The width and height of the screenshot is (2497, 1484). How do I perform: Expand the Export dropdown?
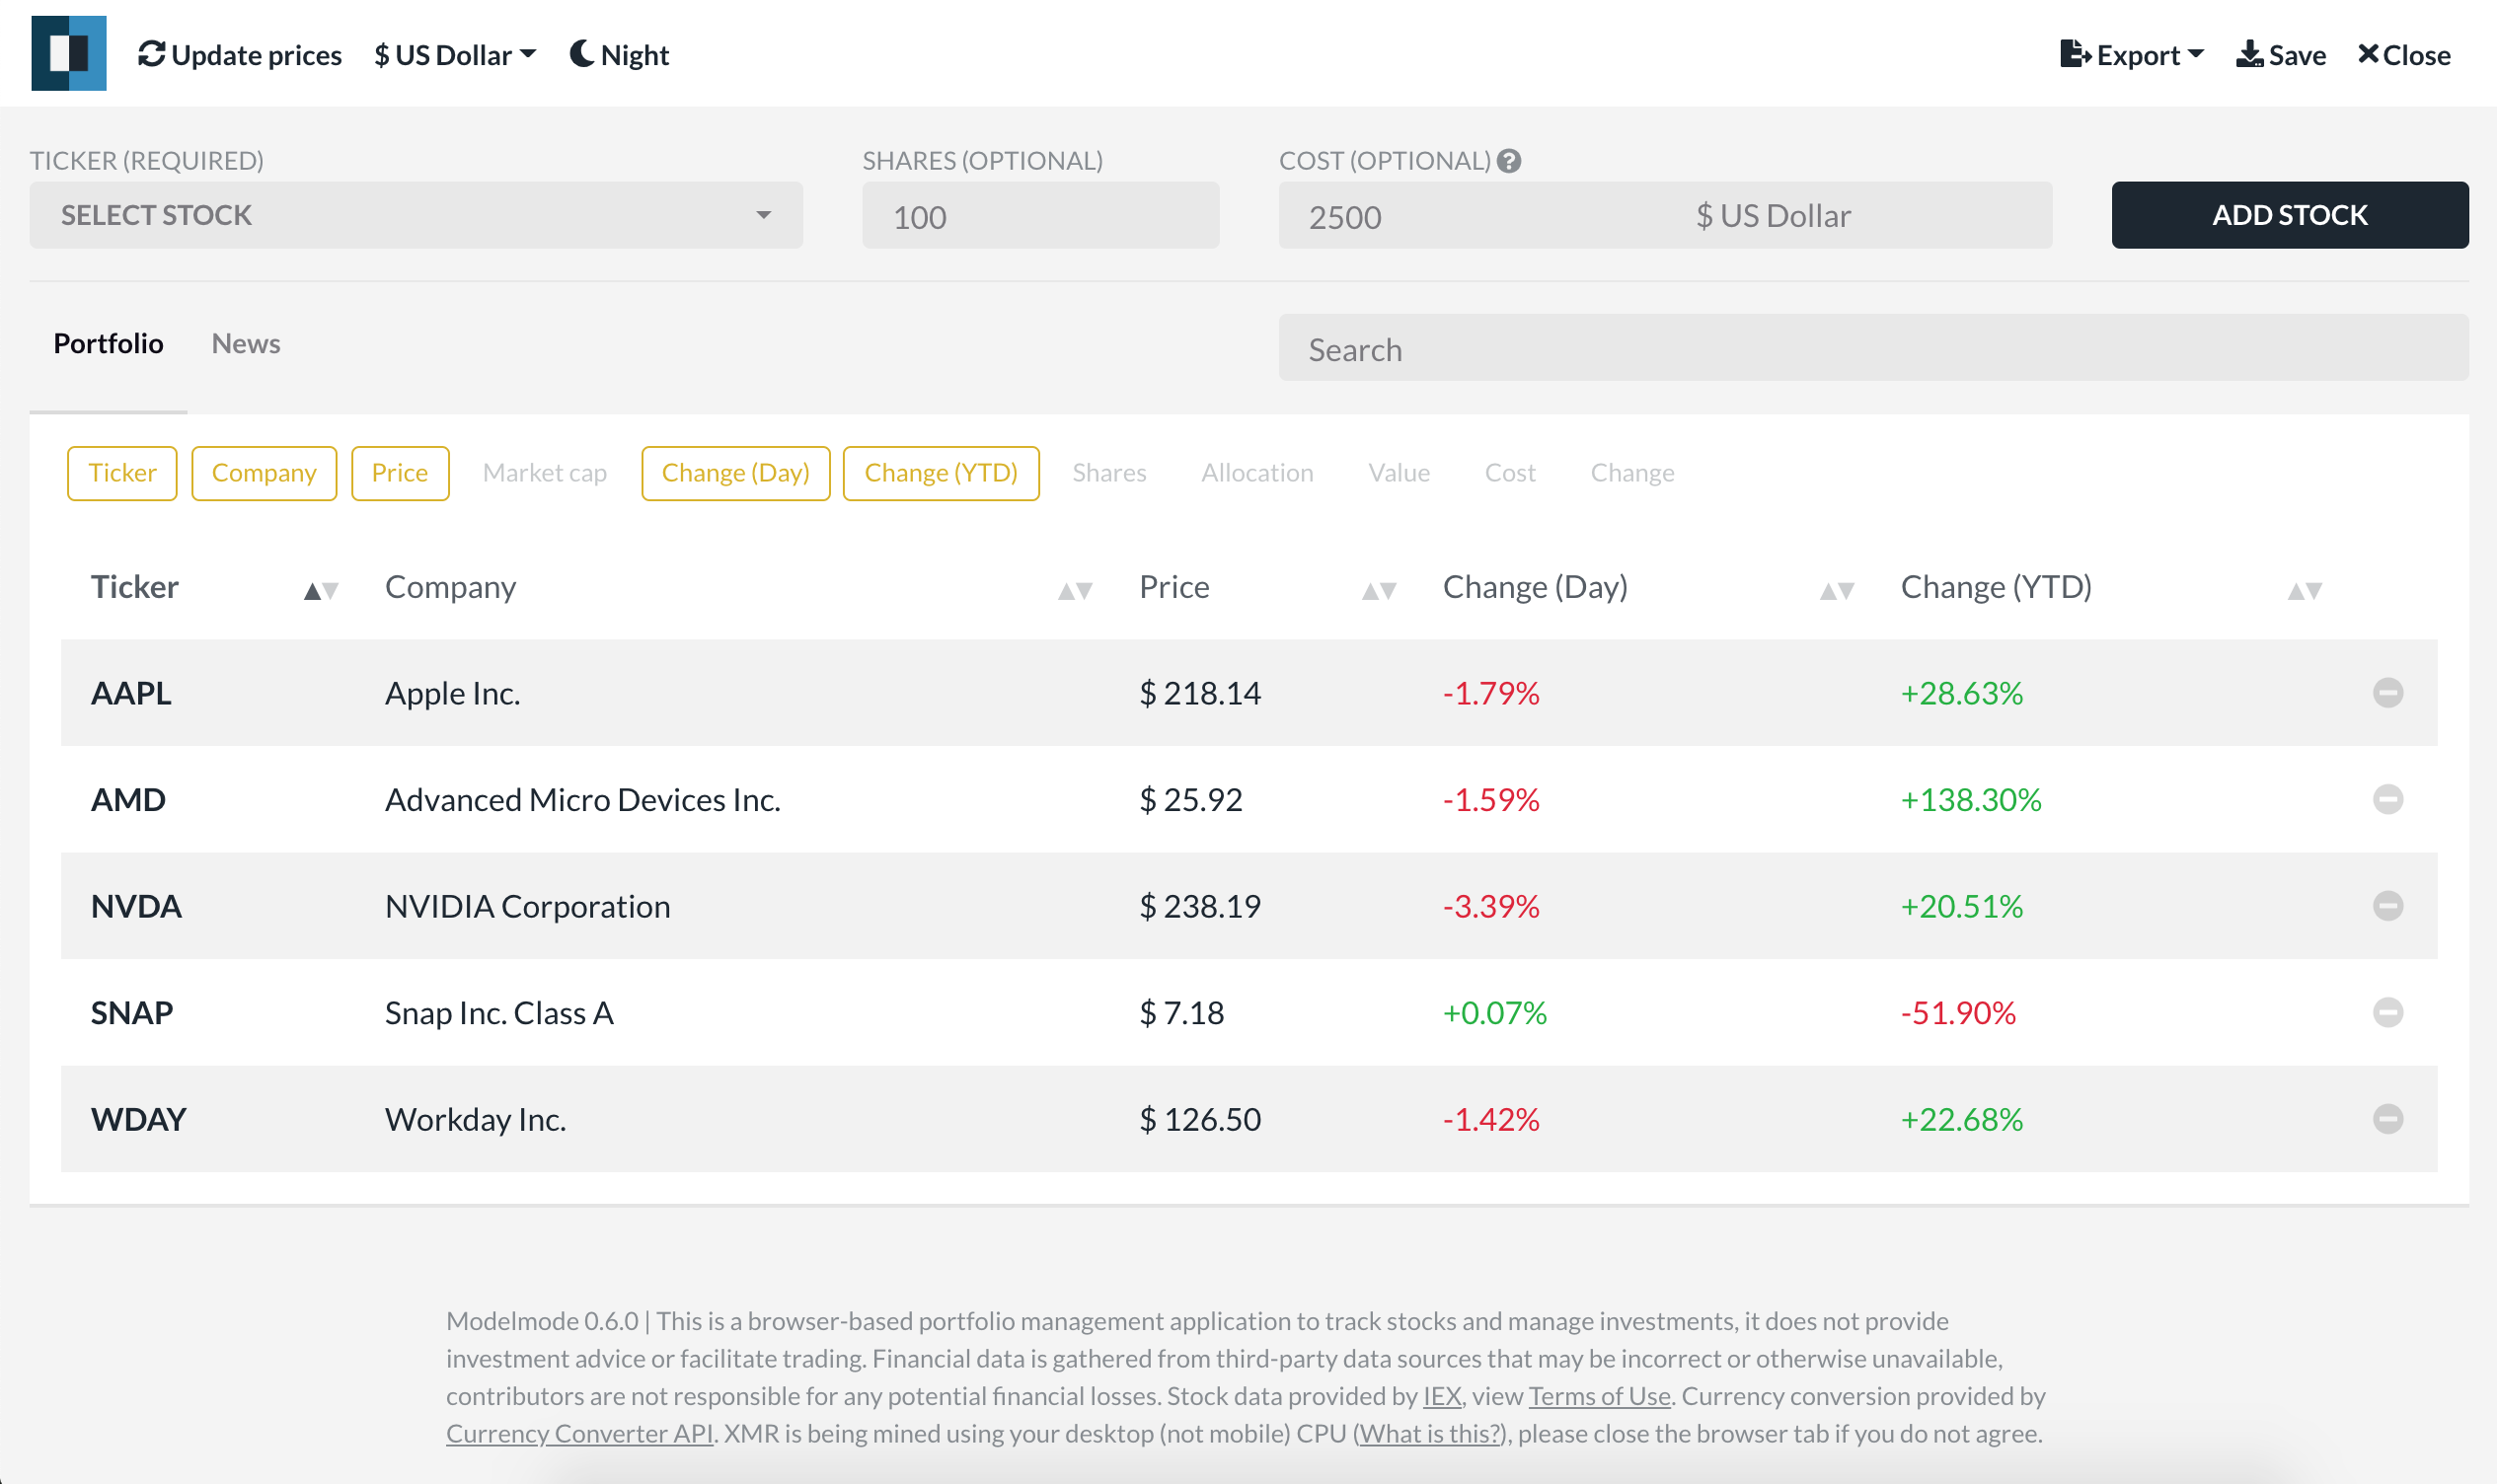pos(2131,54)
